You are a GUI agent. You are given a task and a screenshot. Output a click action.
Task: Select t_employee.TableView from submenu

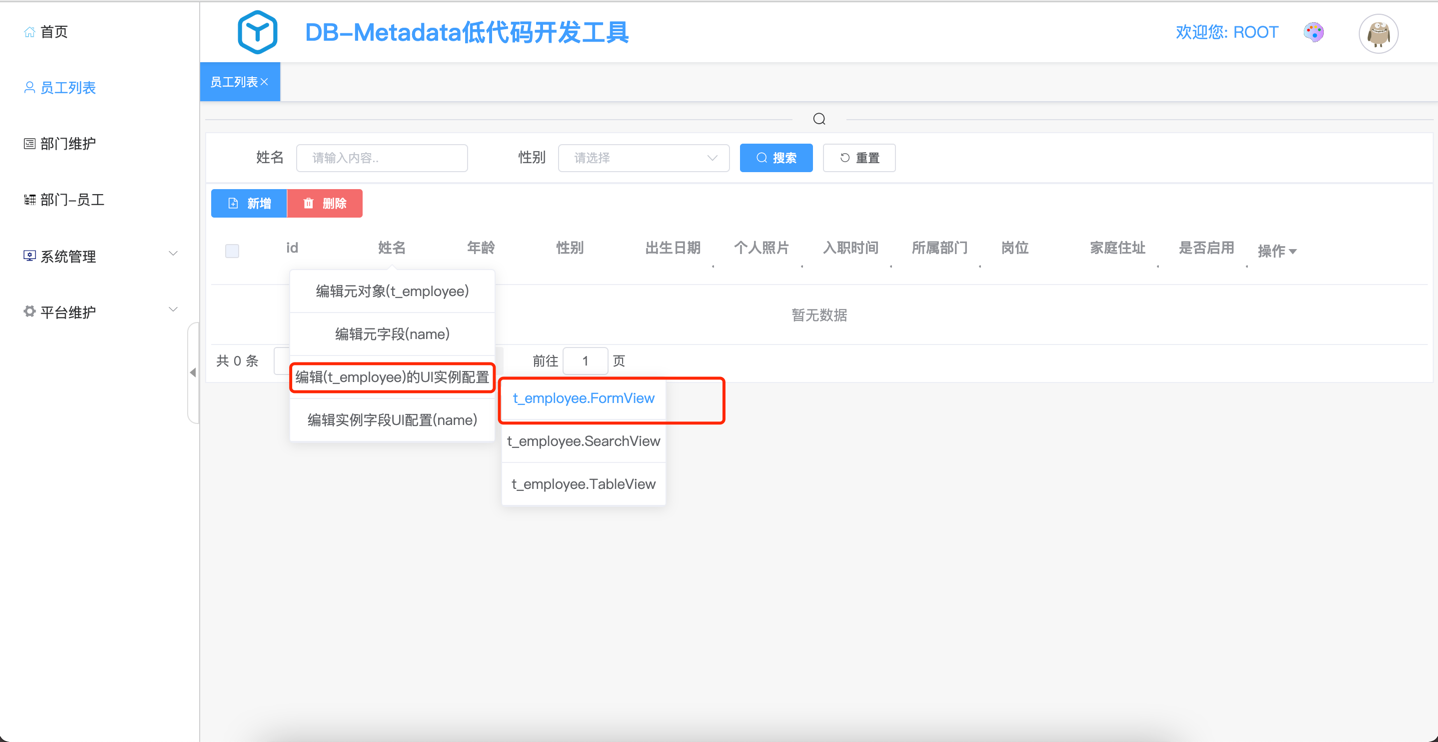[583, 484]
